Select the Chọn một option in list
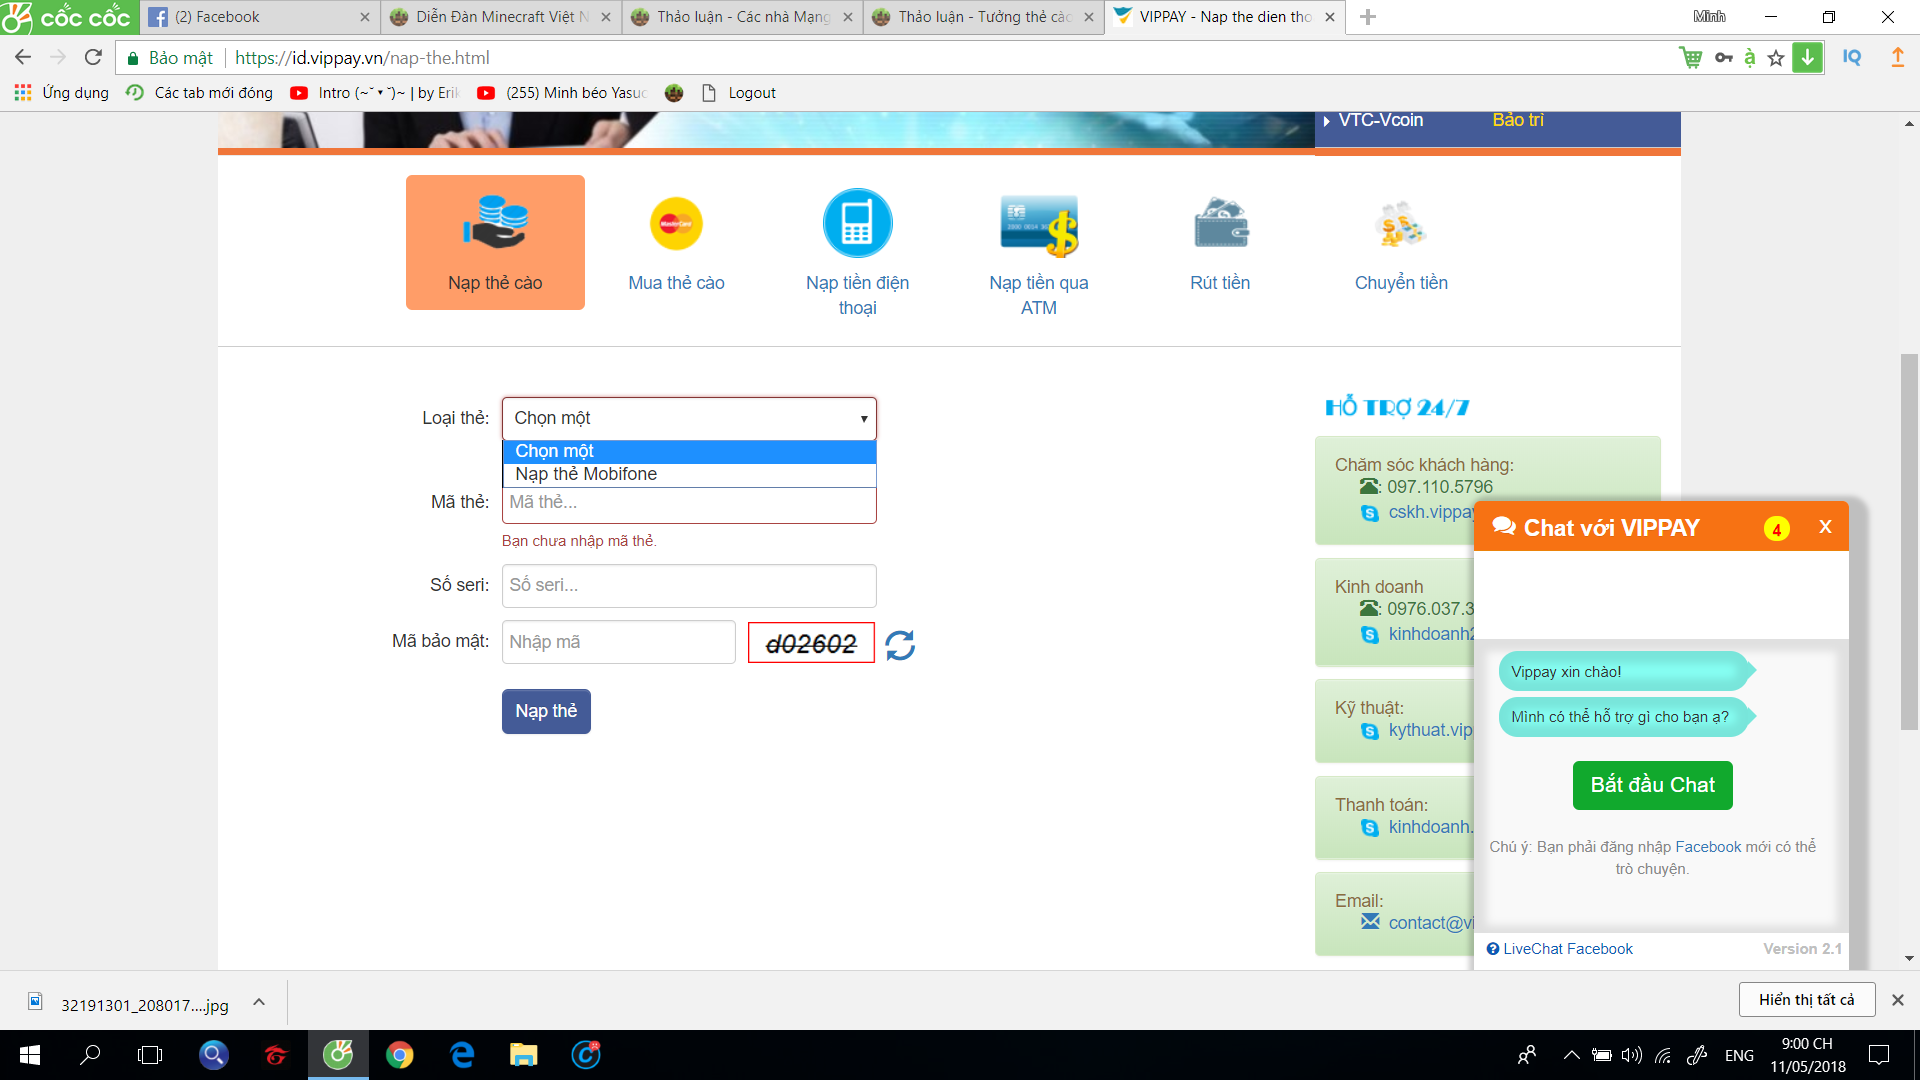This screenshot has width=1920, height=1080. [555, 451]
